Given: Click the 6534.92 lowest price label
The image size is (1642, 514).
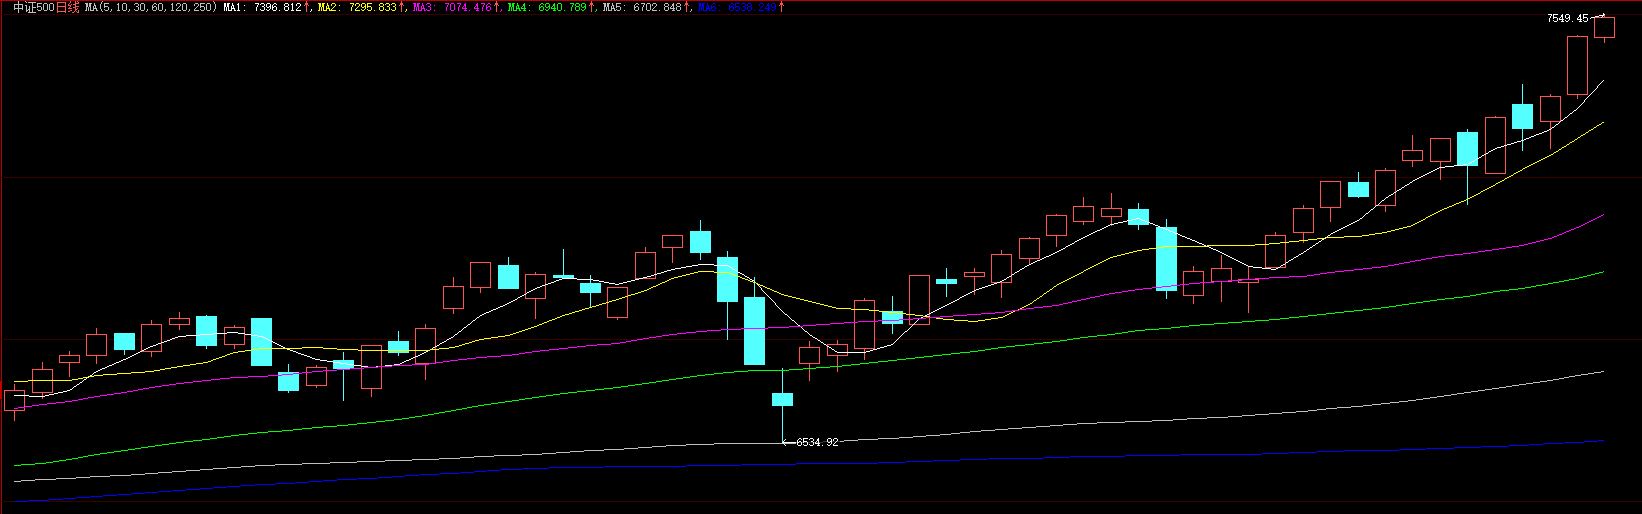Looking at the screenshot, I should (817, 442).
